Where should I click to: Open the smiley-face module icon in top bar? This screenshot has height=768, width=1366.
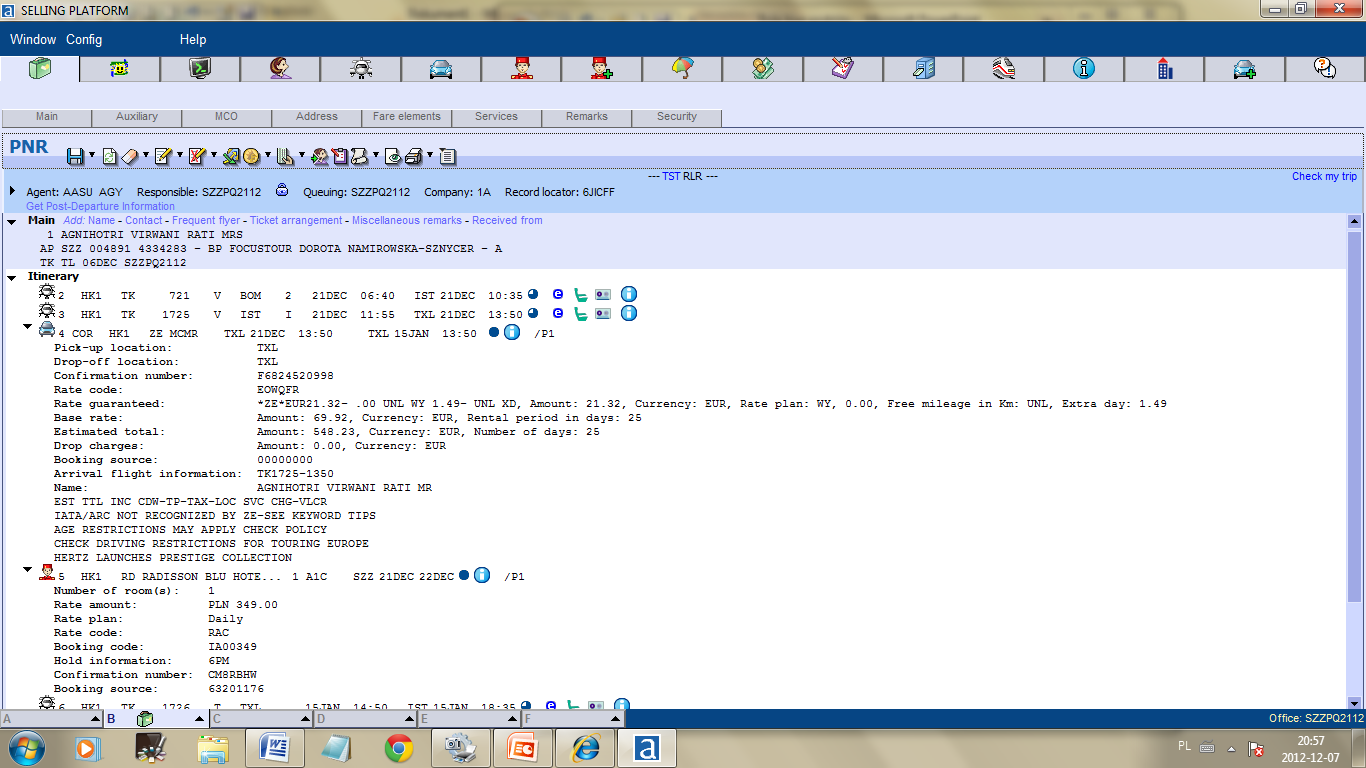[120, 69]
